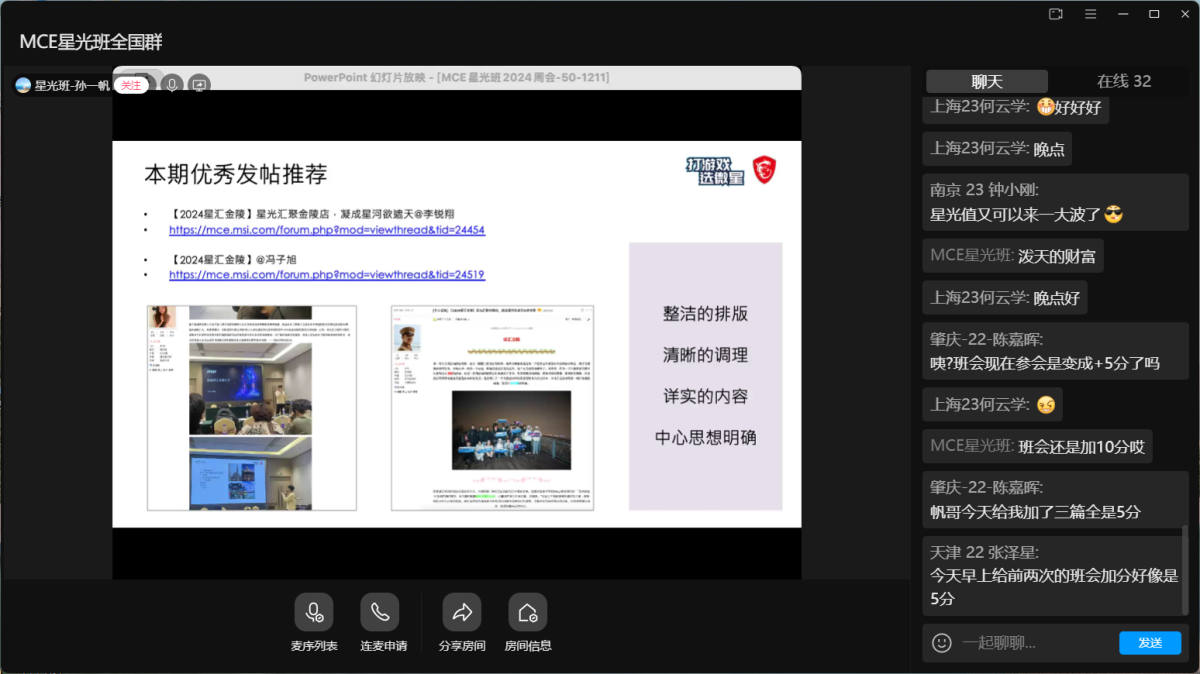This screenshot has height=674, width=1200.
Task: Click the recording camera icon in title bar
Action: click(1055, 14)
